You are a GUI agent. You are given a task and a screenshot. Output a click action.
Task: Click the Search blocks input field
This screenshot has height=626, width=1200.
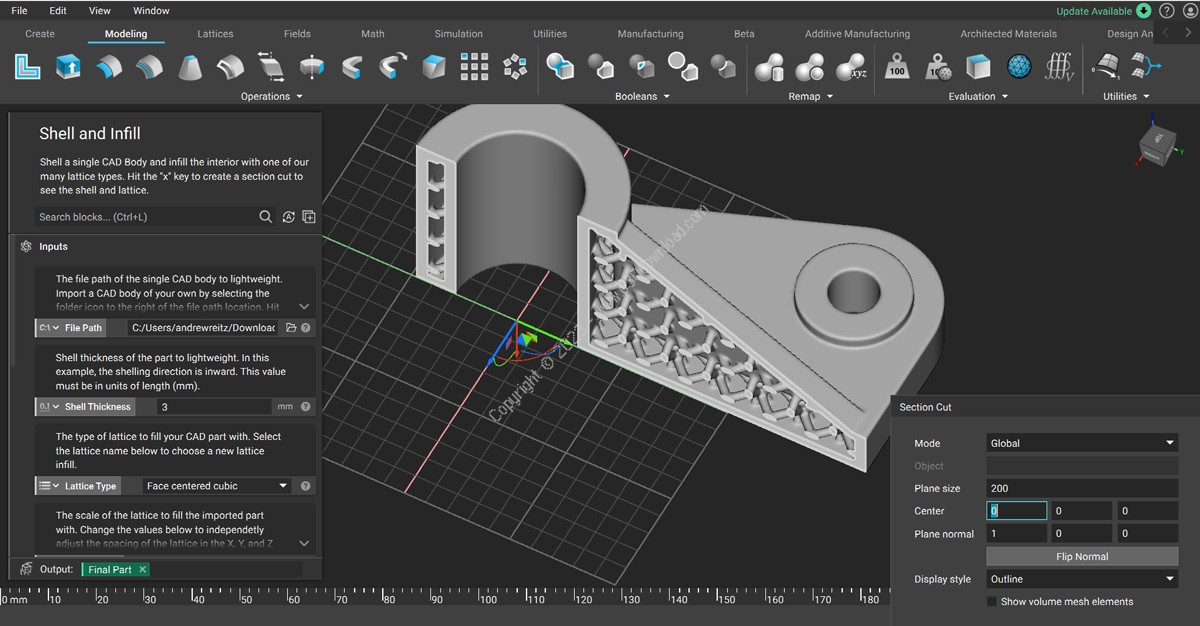pyautogui.click(x=146, y=216)
